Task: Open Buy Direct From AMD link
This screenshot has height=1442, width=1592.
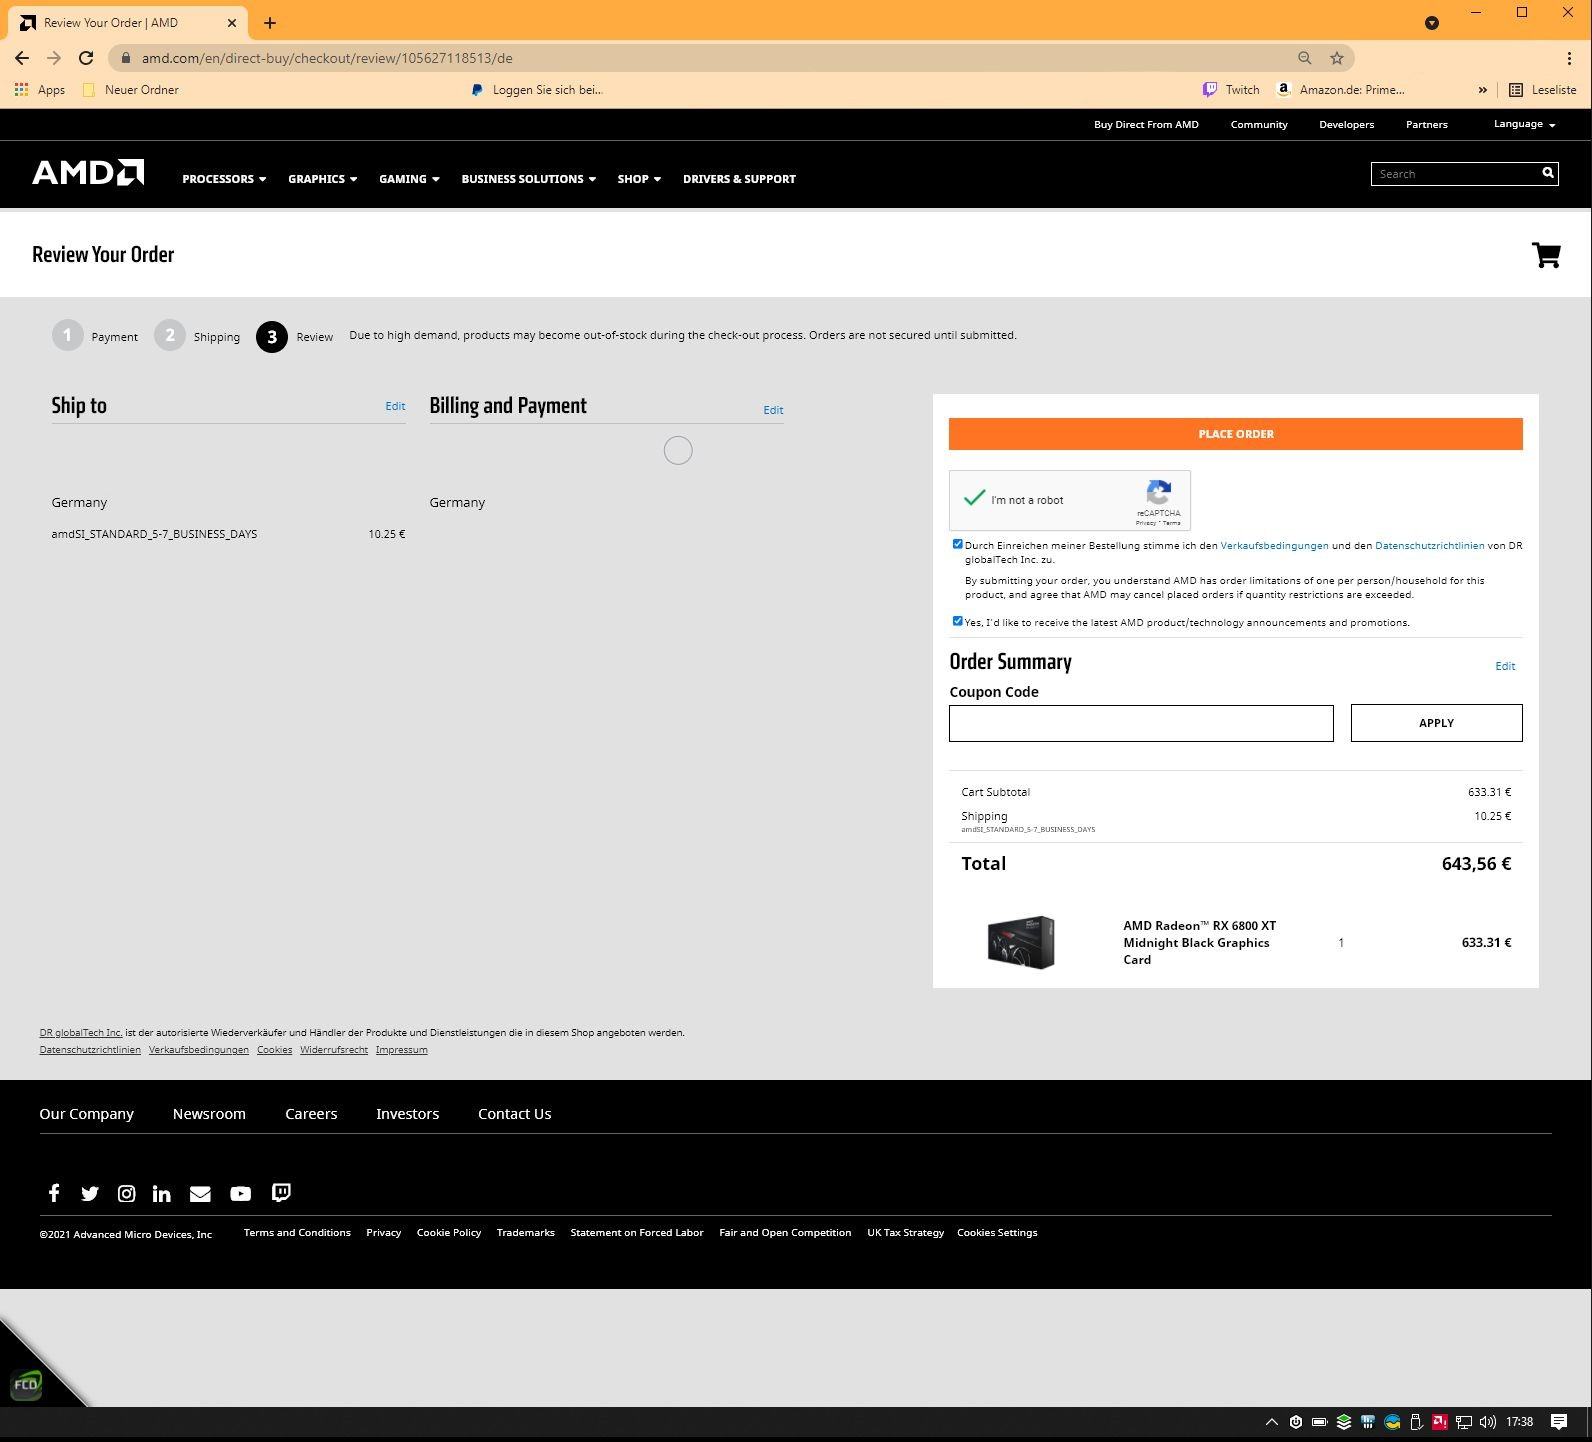Action: (1146, 125)
